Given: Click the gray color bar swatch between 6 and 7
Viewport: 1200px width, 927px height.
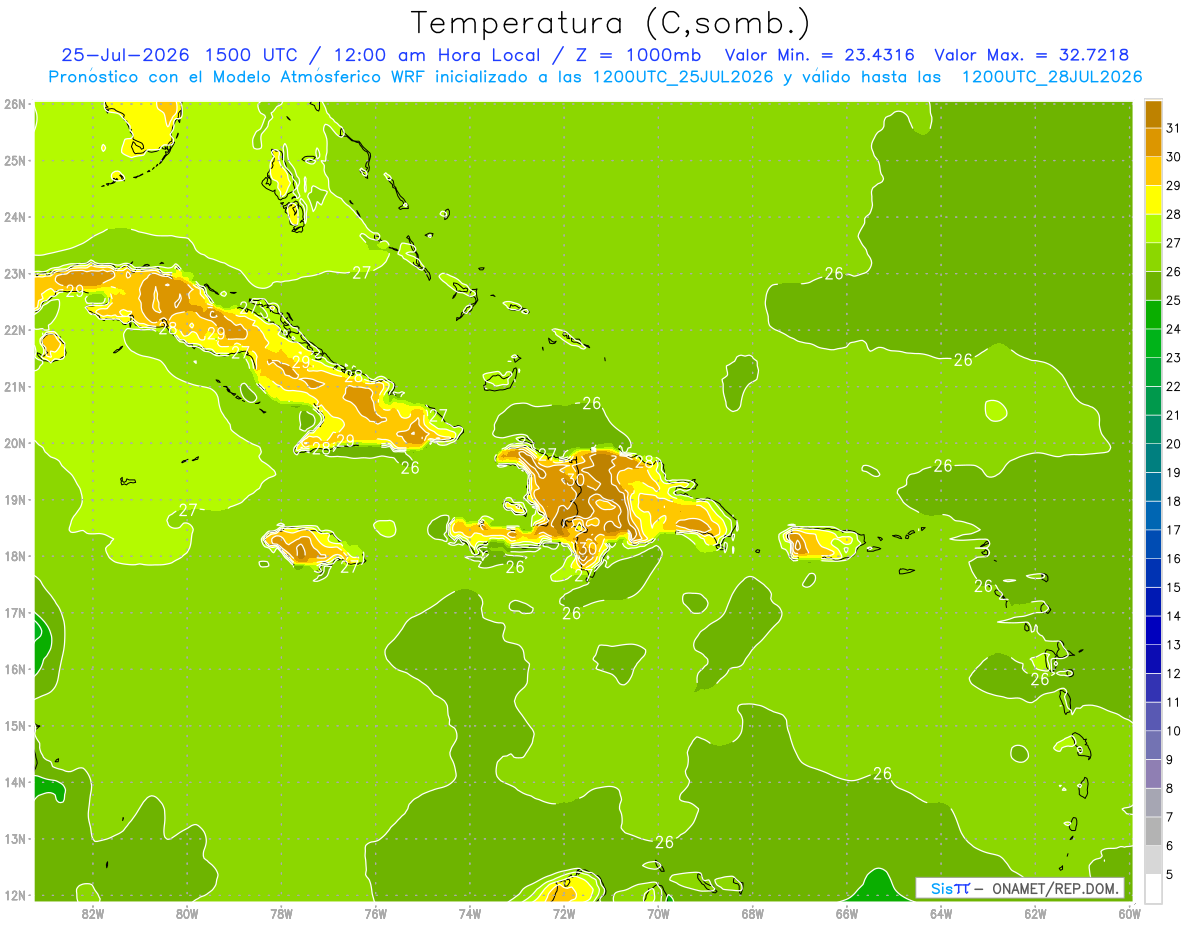Looking at the screenshot, I should point(1153,831).
